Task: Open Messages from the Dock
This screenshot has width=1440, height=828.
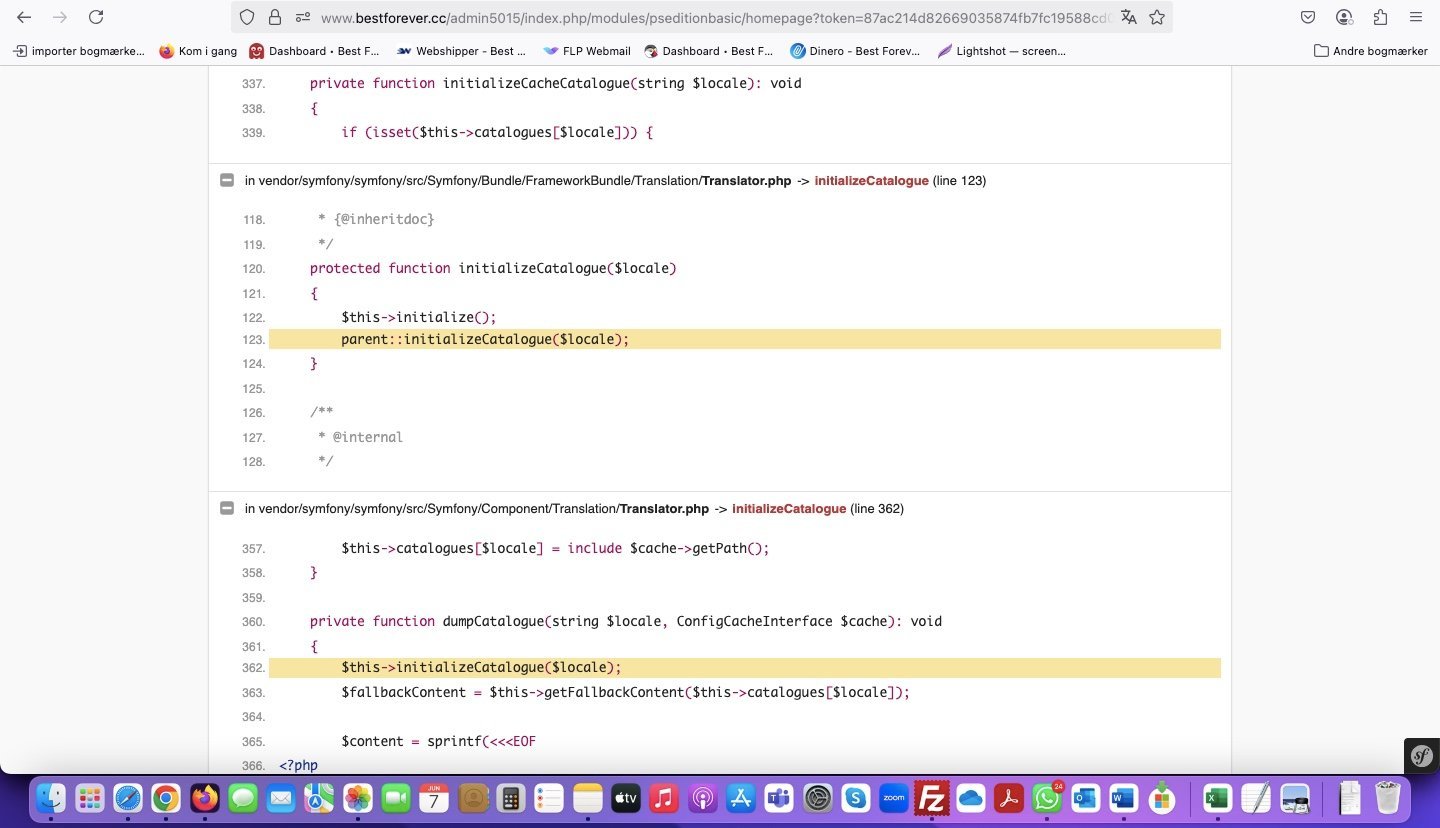Action: pos(243,798)
